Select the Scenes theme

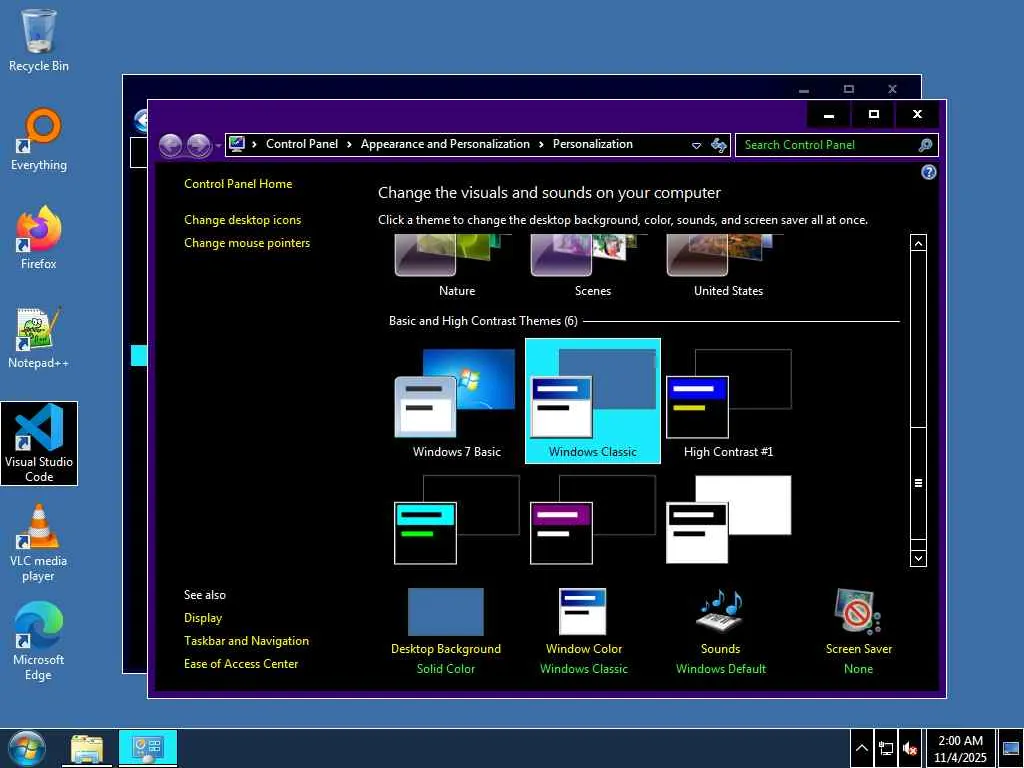click(592, 267)
